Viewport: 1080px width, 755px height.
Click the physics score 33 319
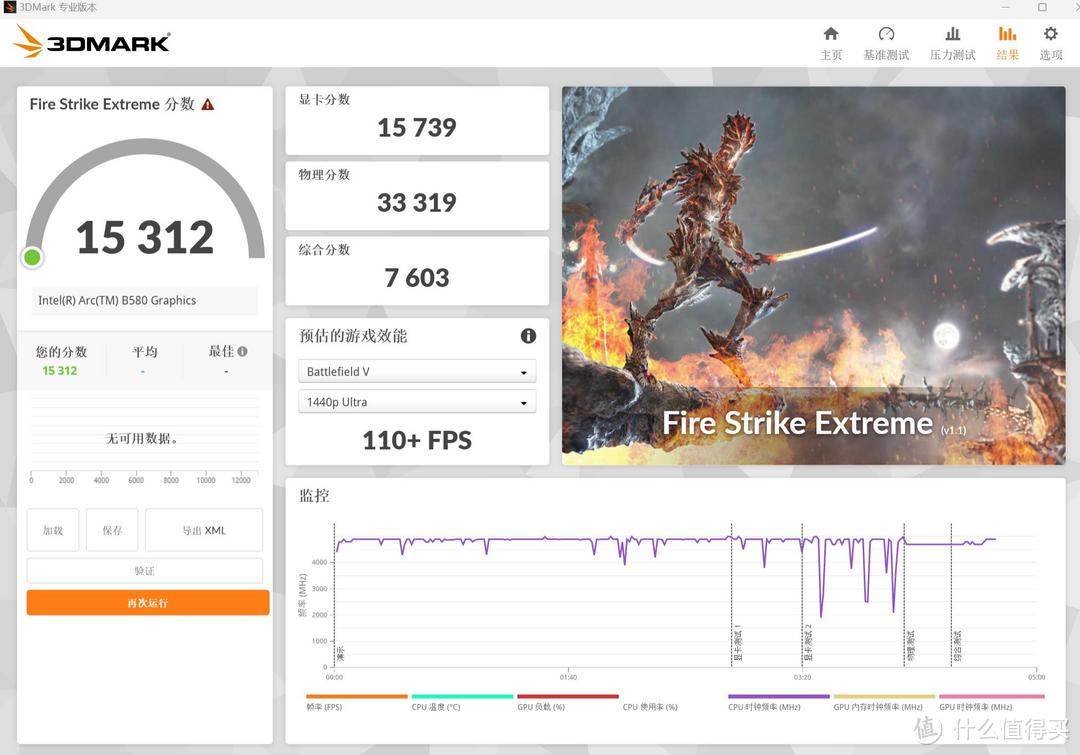tap(417, 203)
